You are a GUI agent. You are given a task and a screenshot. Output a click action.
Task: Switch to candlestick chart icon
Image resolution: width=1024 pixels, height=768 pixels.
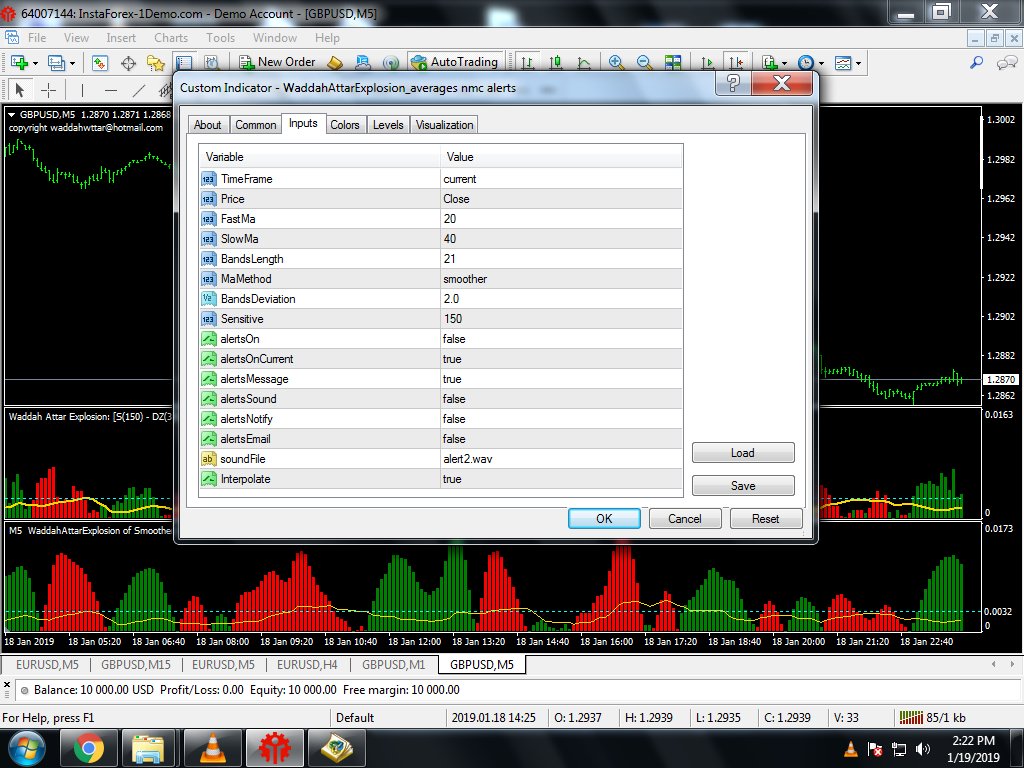pyautogui.click(x=556, y=63)
